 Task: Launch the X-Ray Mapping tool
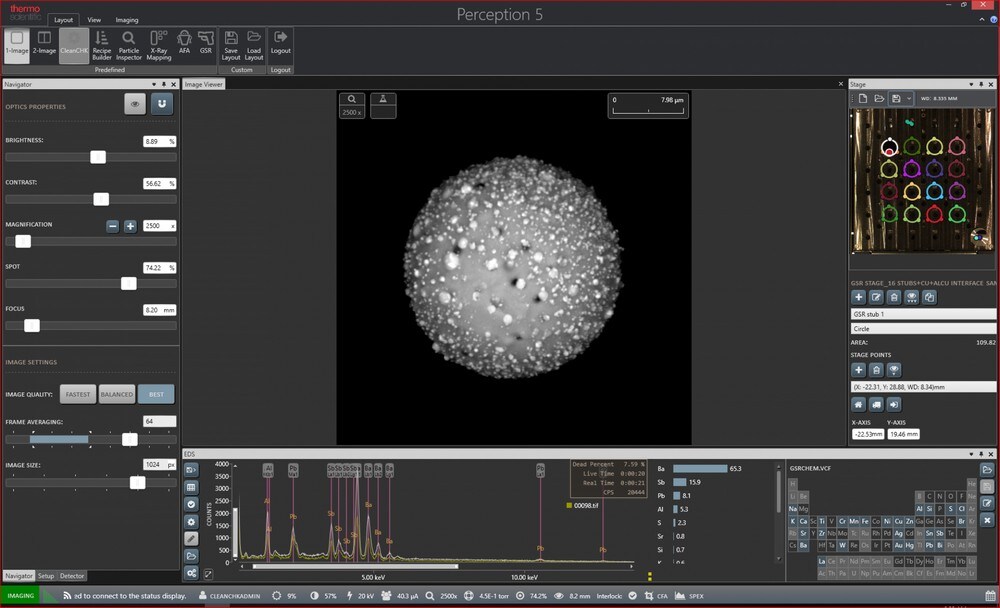click(159, 46)
